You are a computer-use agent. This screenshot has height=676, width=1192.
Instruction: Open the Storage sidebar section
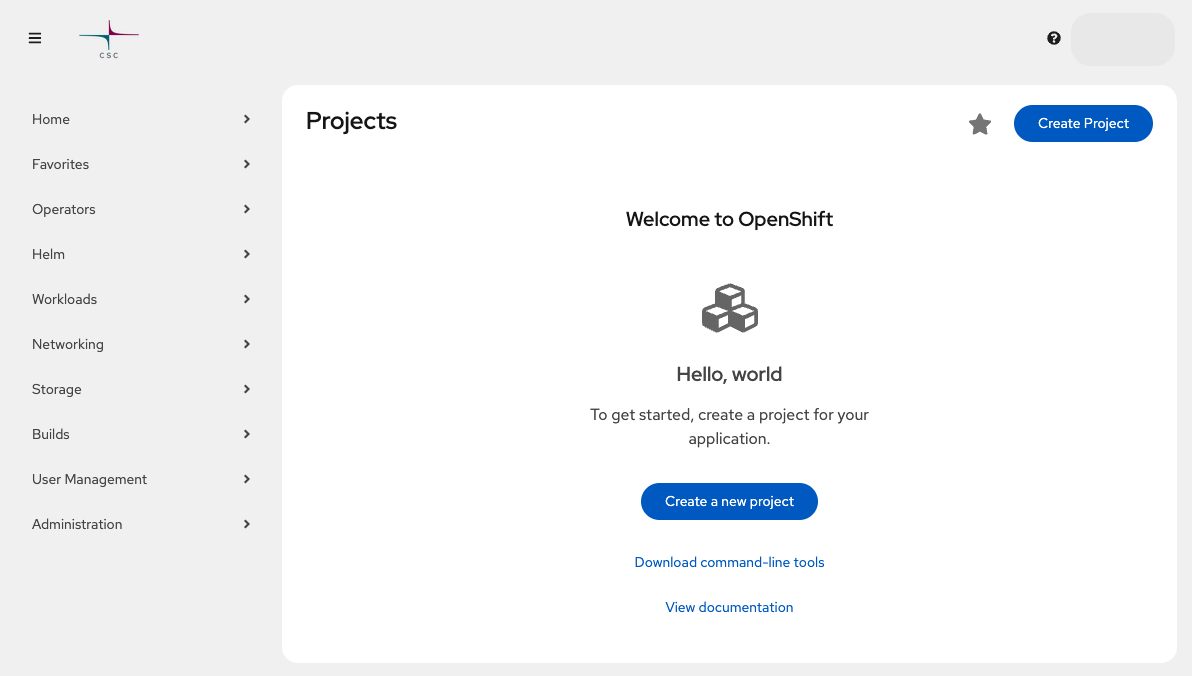pos(56,389)
